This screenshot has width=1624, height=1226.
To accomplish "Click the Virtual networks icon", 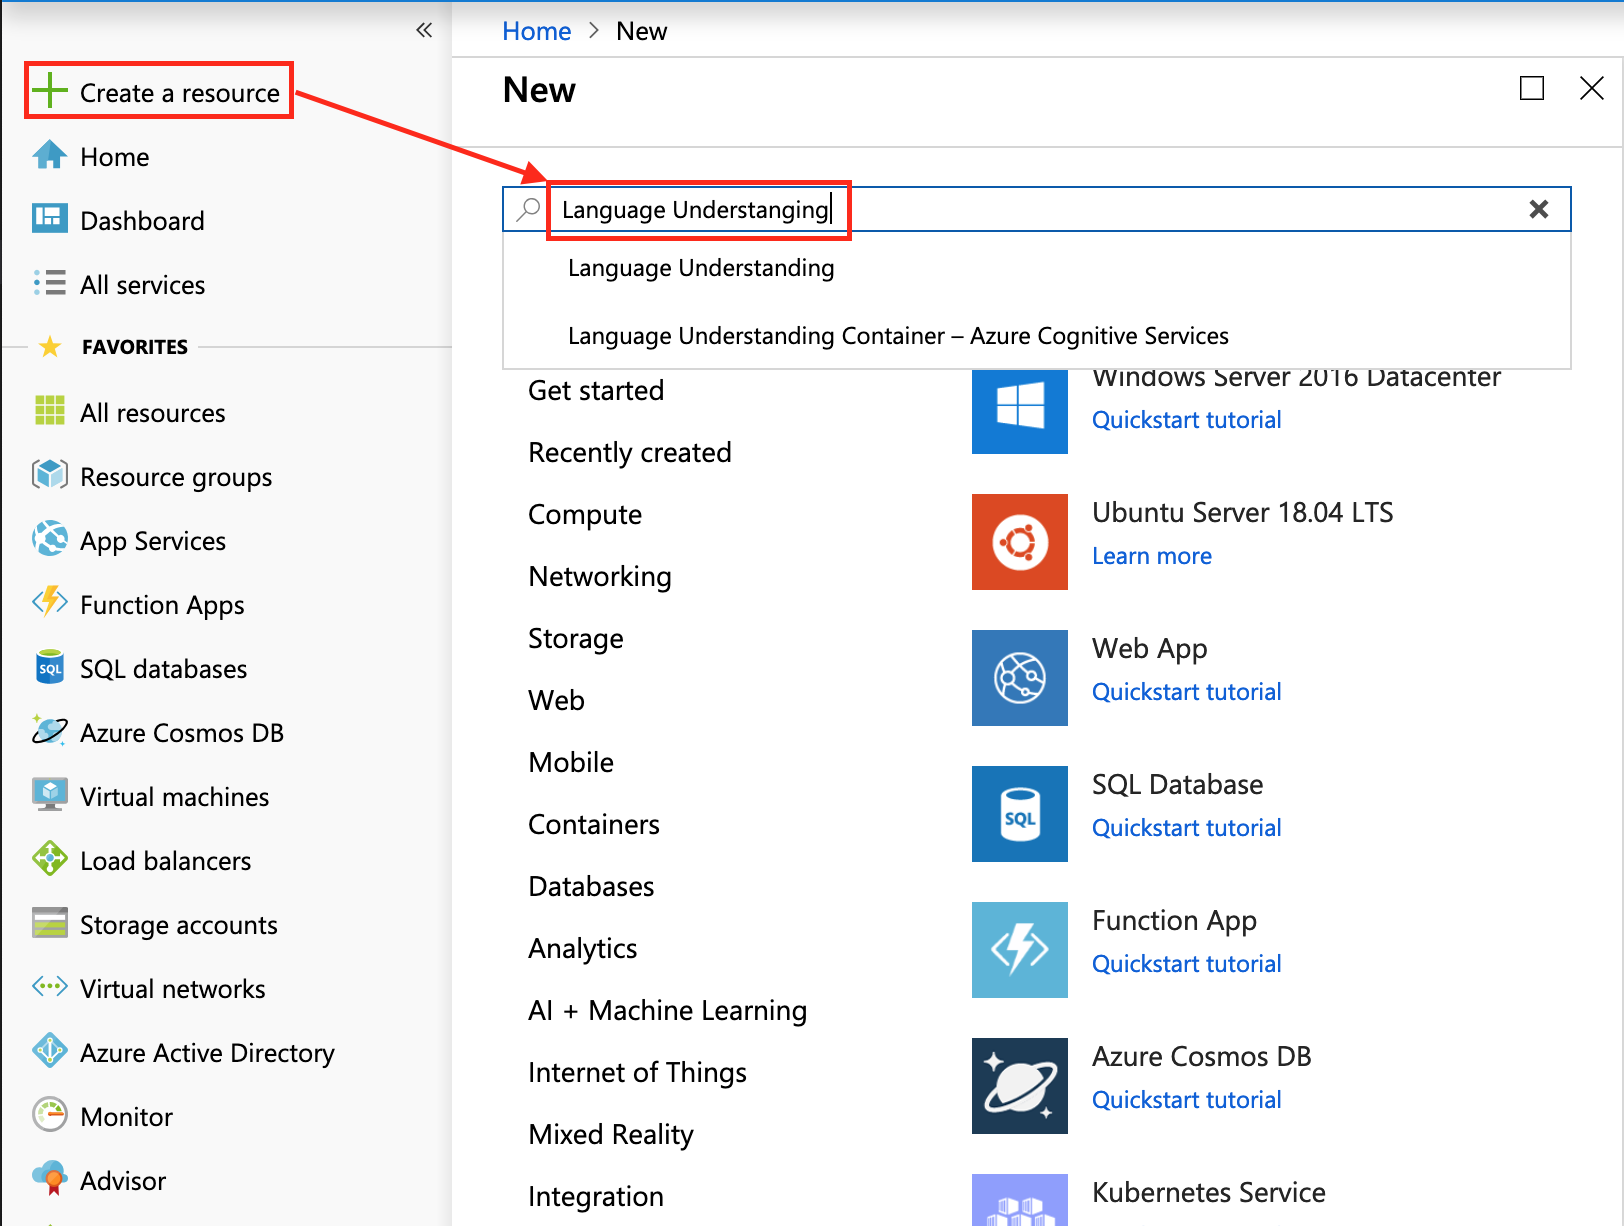I will pyautogui.click(x=49, y=987).
